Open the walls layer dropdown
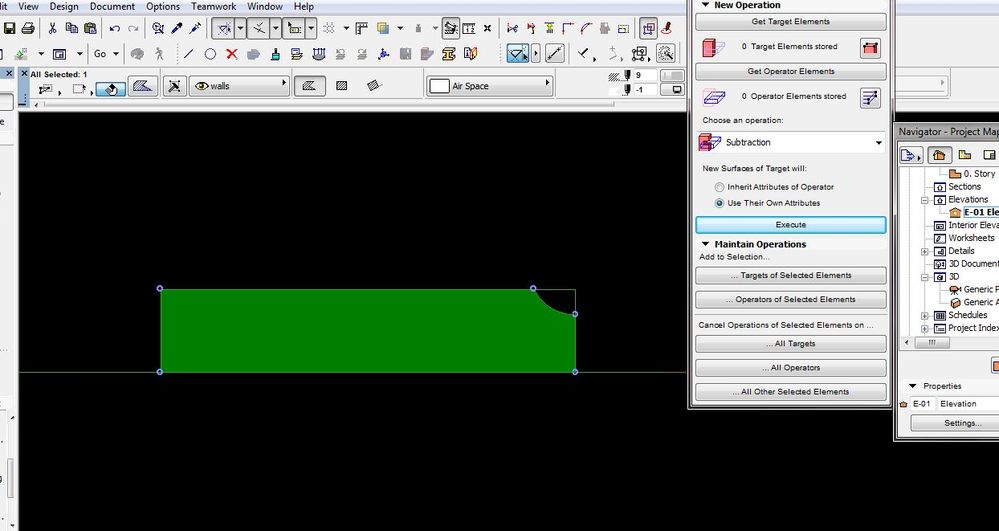 click(239, 85)
